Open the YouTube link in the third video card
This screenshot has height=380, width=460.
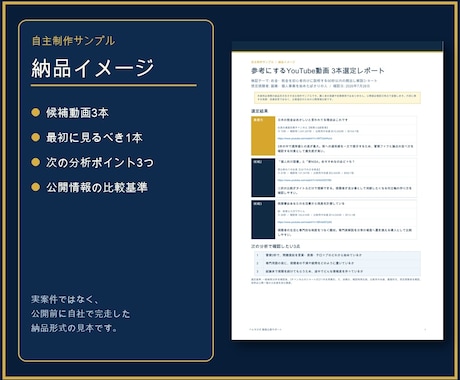[304, 222]
